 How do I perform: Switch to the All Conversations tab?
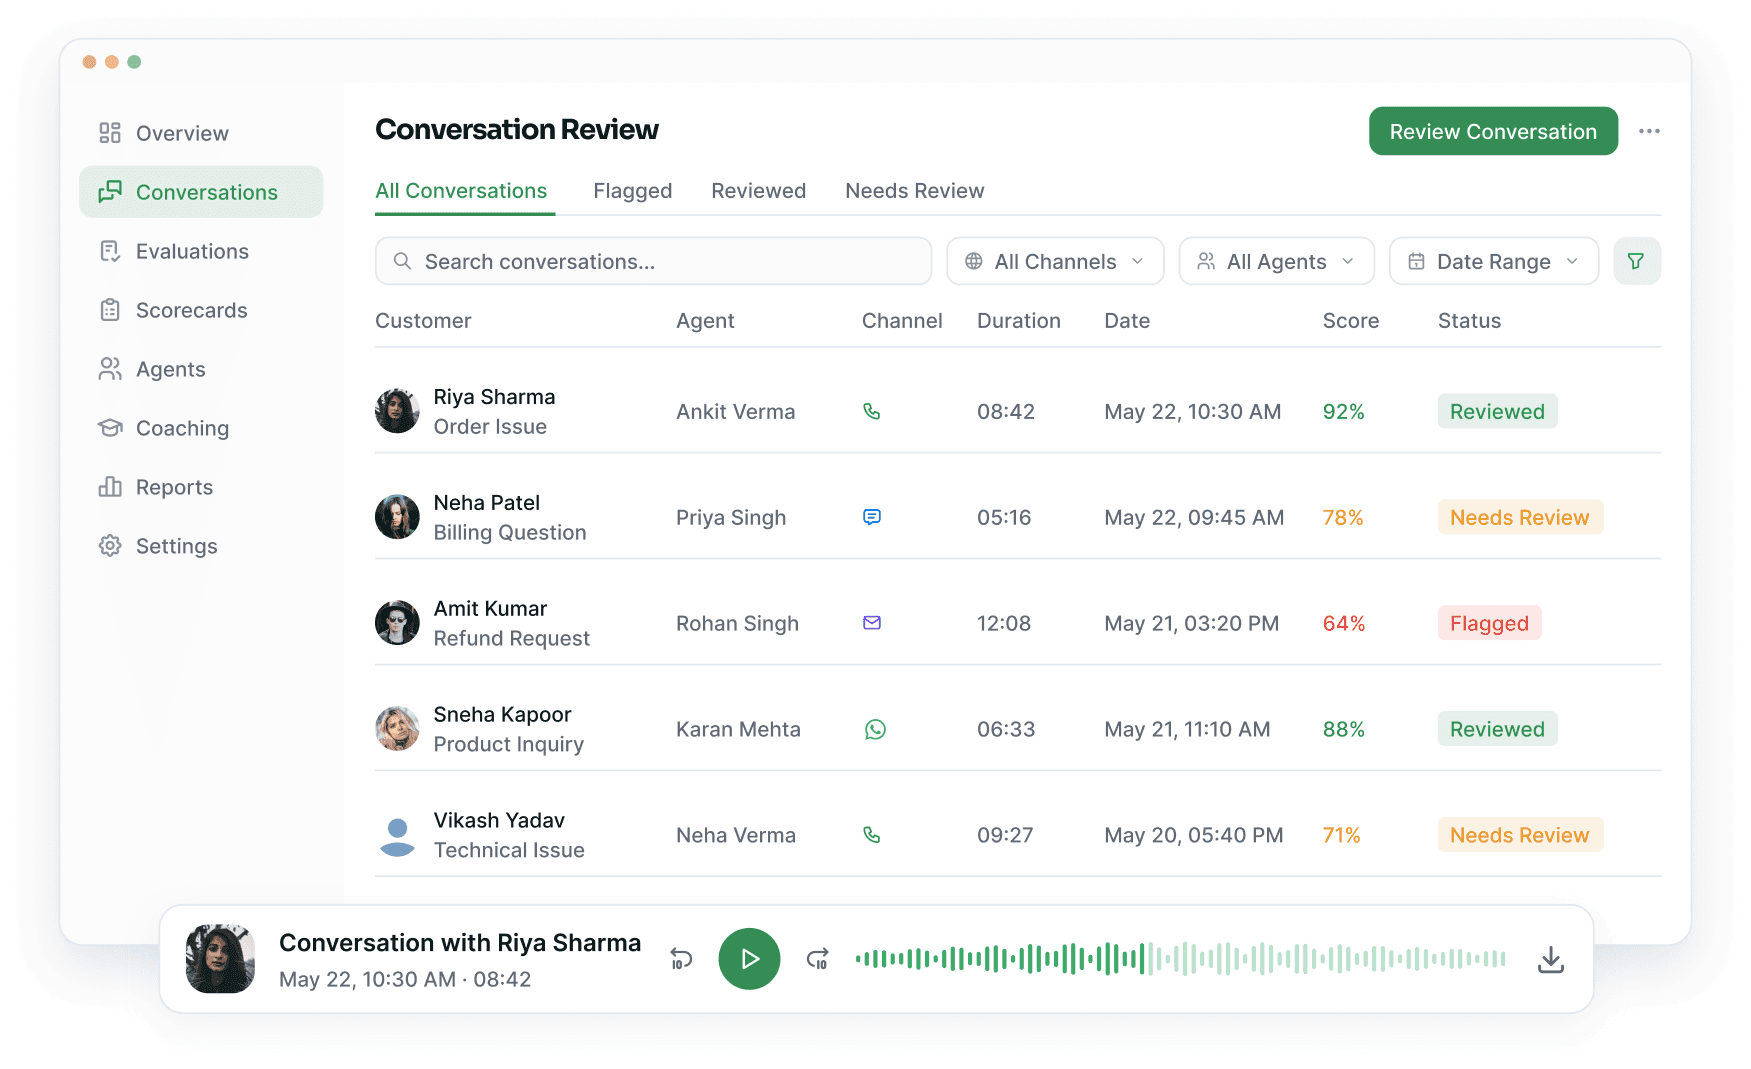[x=461, y=191]
